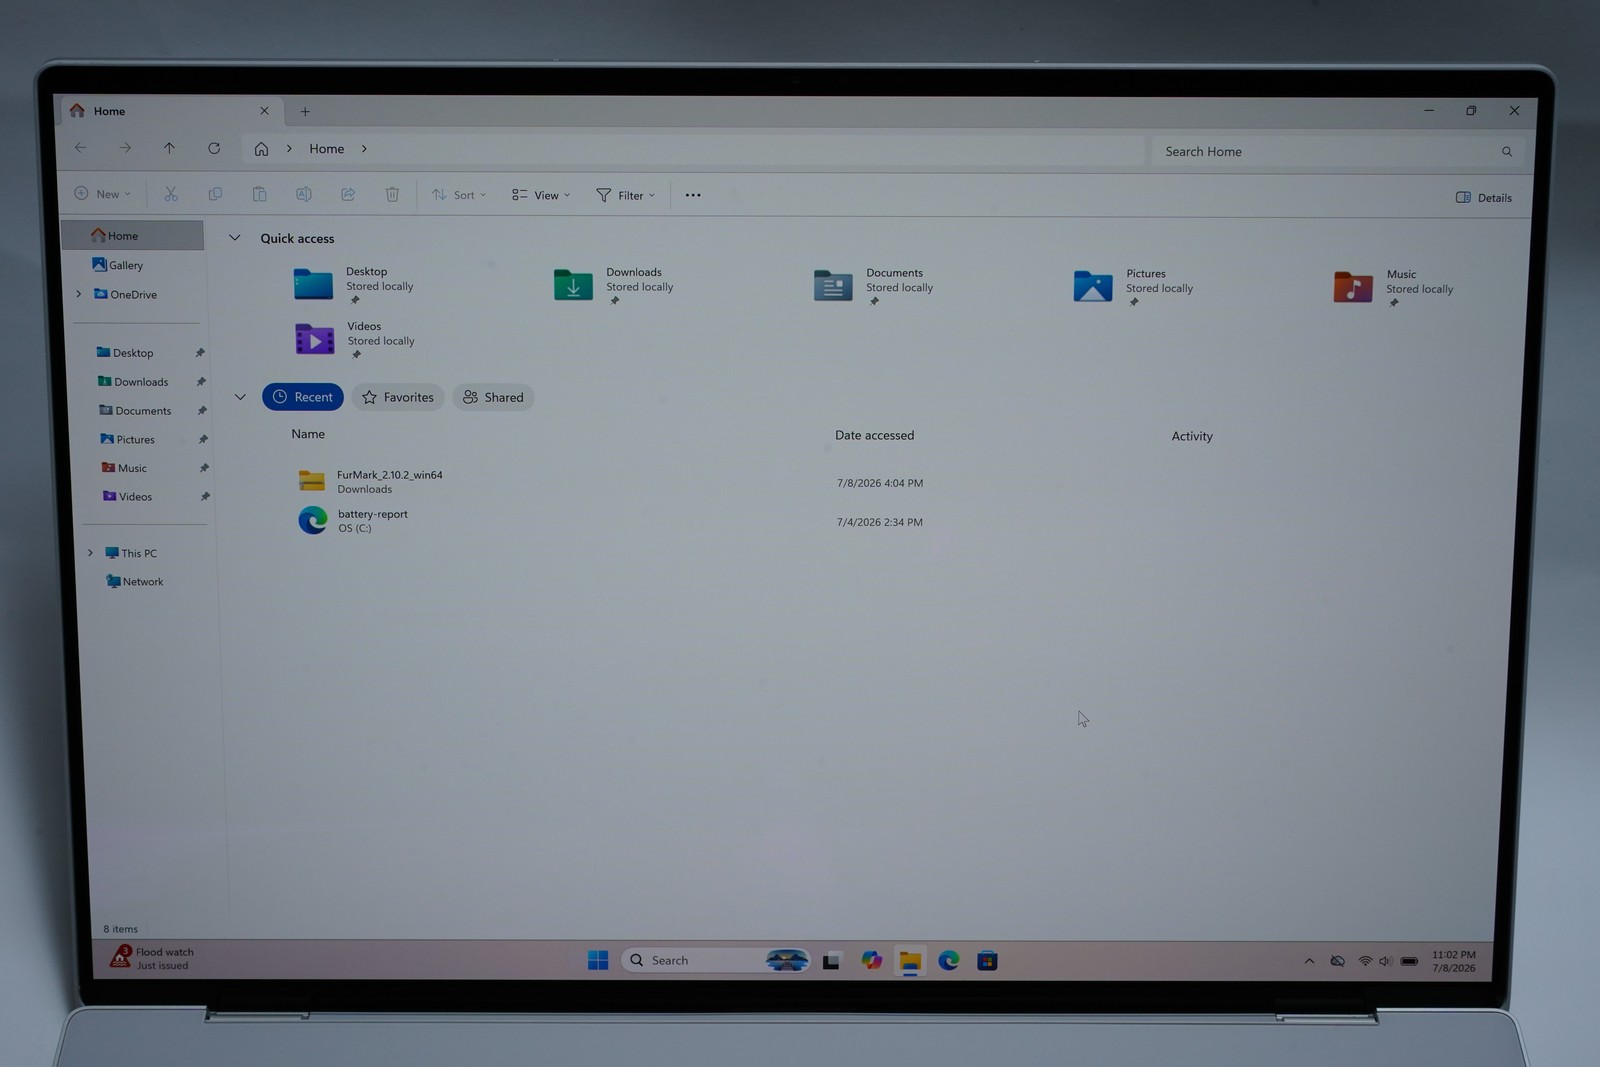Screen dimensions: 1600x1067
Task: Collapse the Quick access section
Action: (x=235, y=238)
